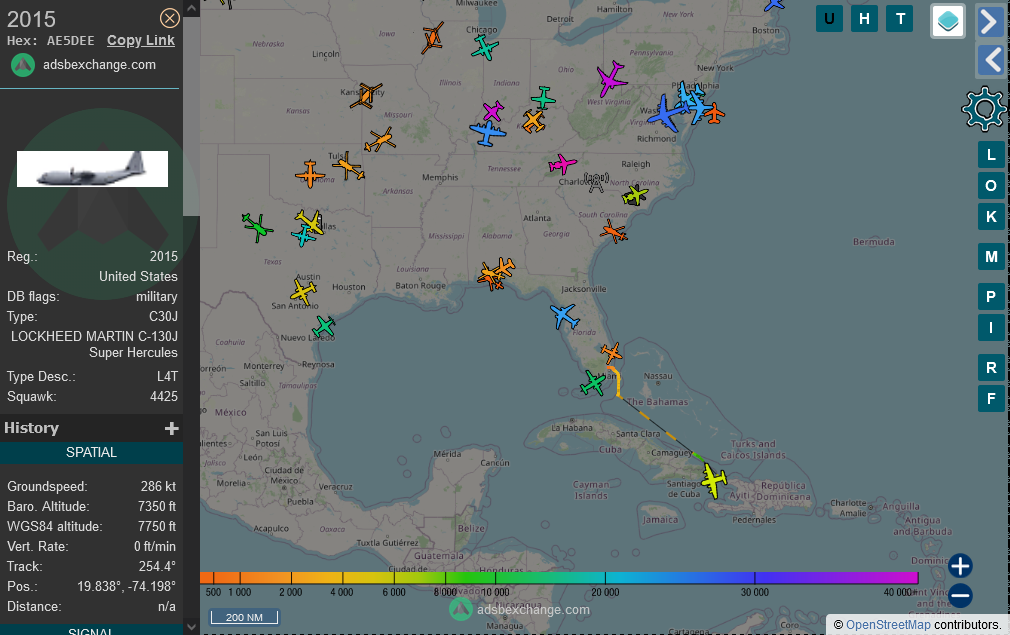
Task: Select the green aircraft in west Texas
Action: (257, 227)
